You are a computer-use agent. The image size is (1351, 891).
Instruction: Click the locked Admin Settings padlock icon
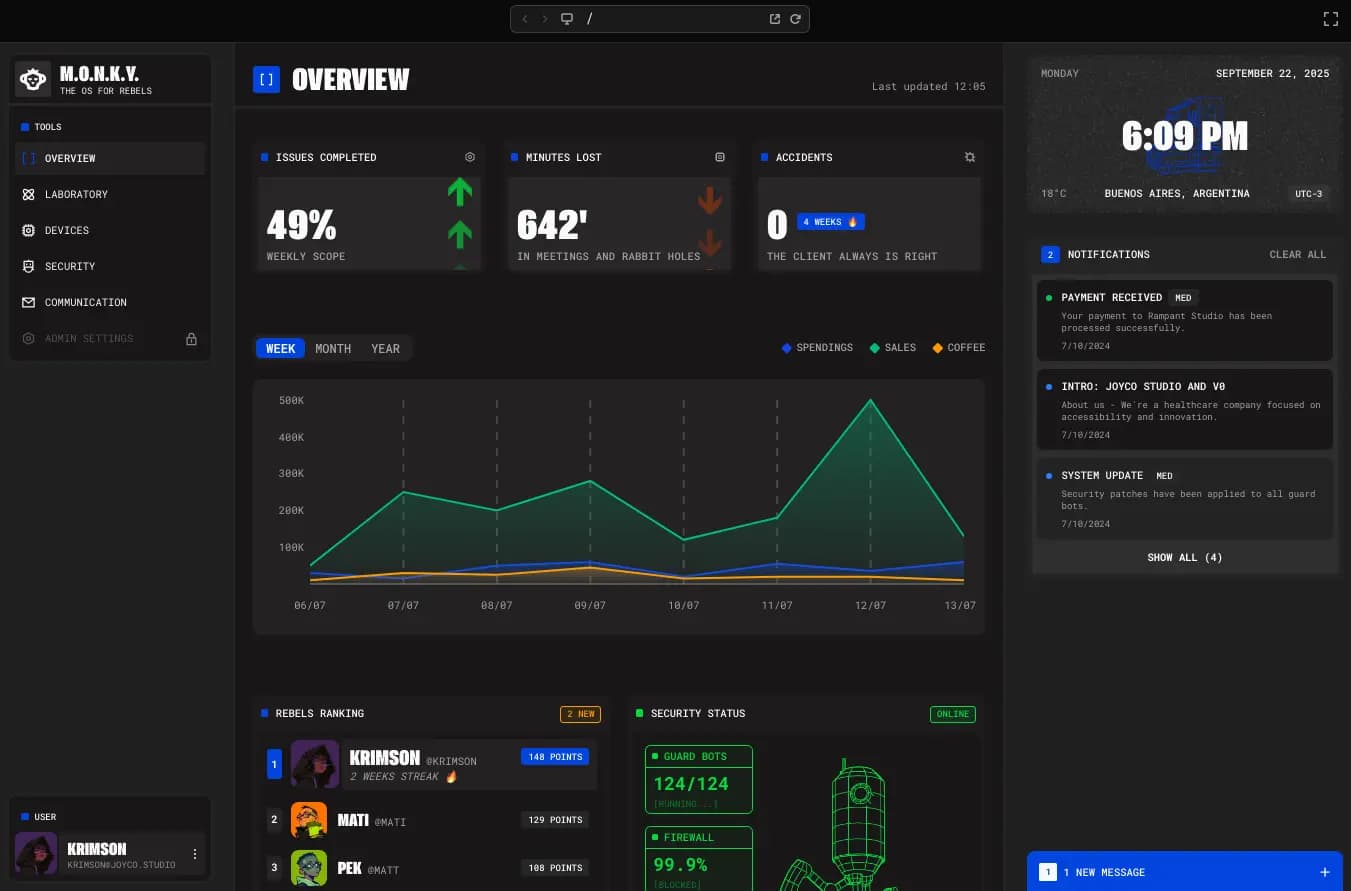coord(191,339)
